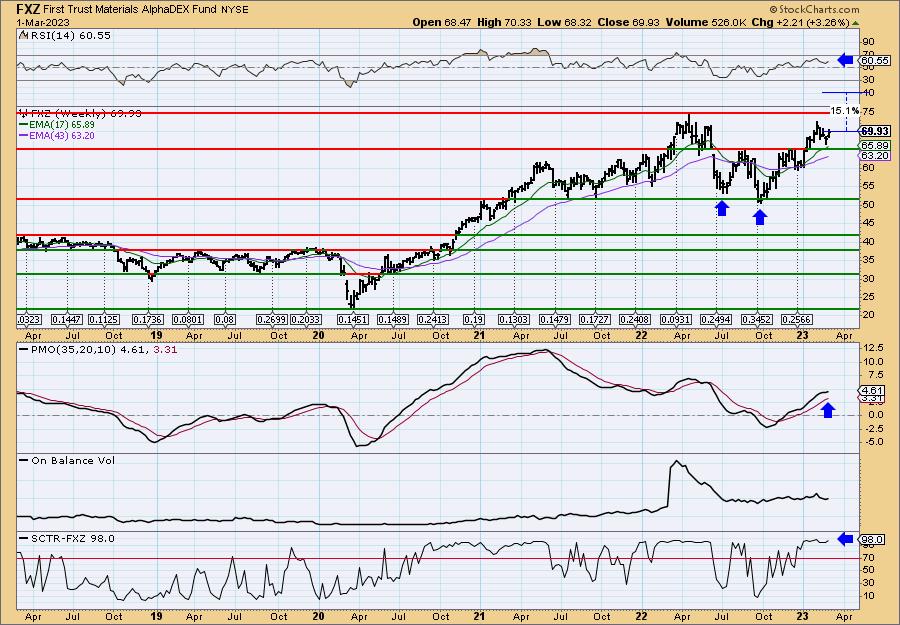Click the 0.2408 volume box

635,319
